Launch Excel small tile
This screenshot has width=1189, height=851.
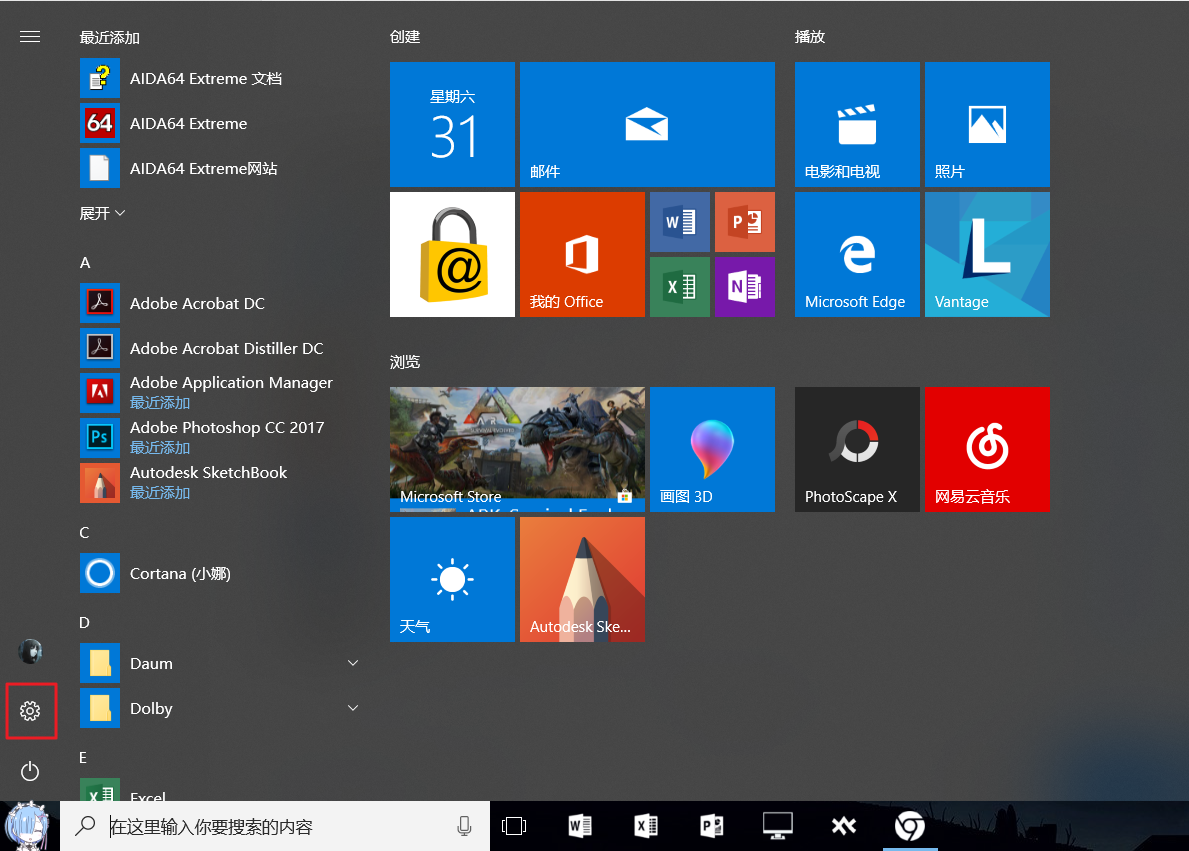click(679, 287)
